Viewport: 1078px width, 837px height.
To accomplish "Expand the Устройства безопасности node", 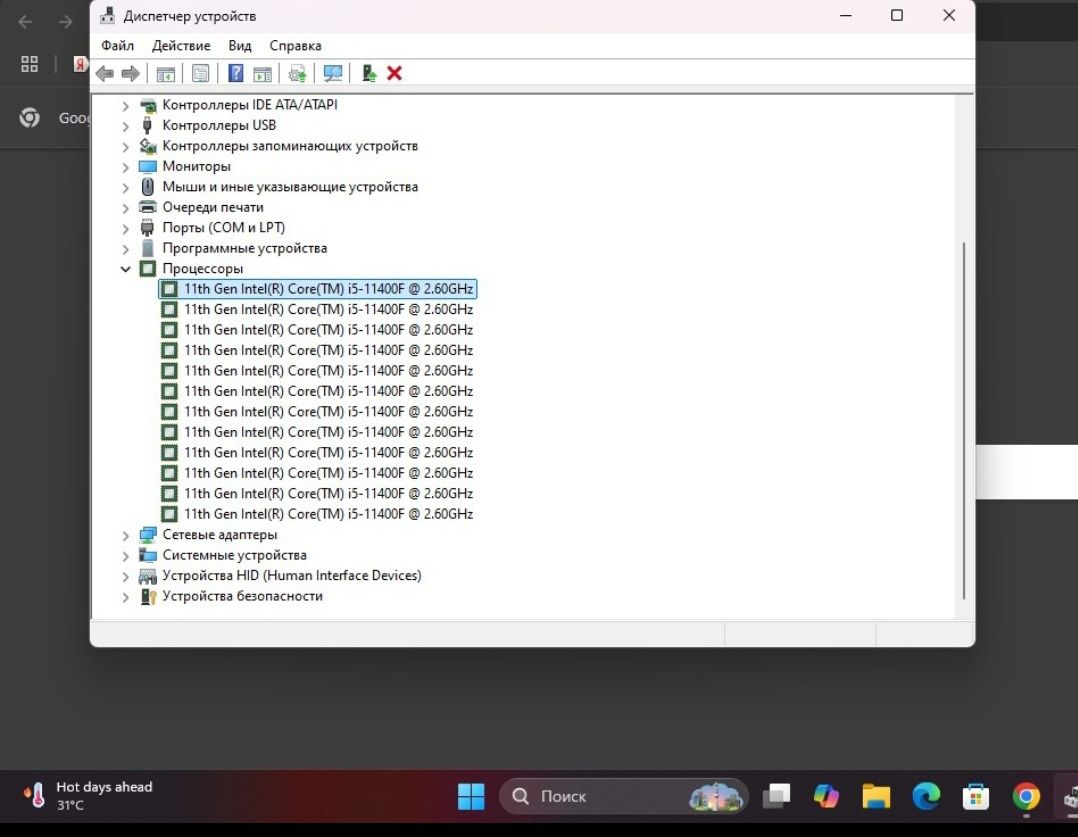I will pyautogui.click(x=125, y=597).
